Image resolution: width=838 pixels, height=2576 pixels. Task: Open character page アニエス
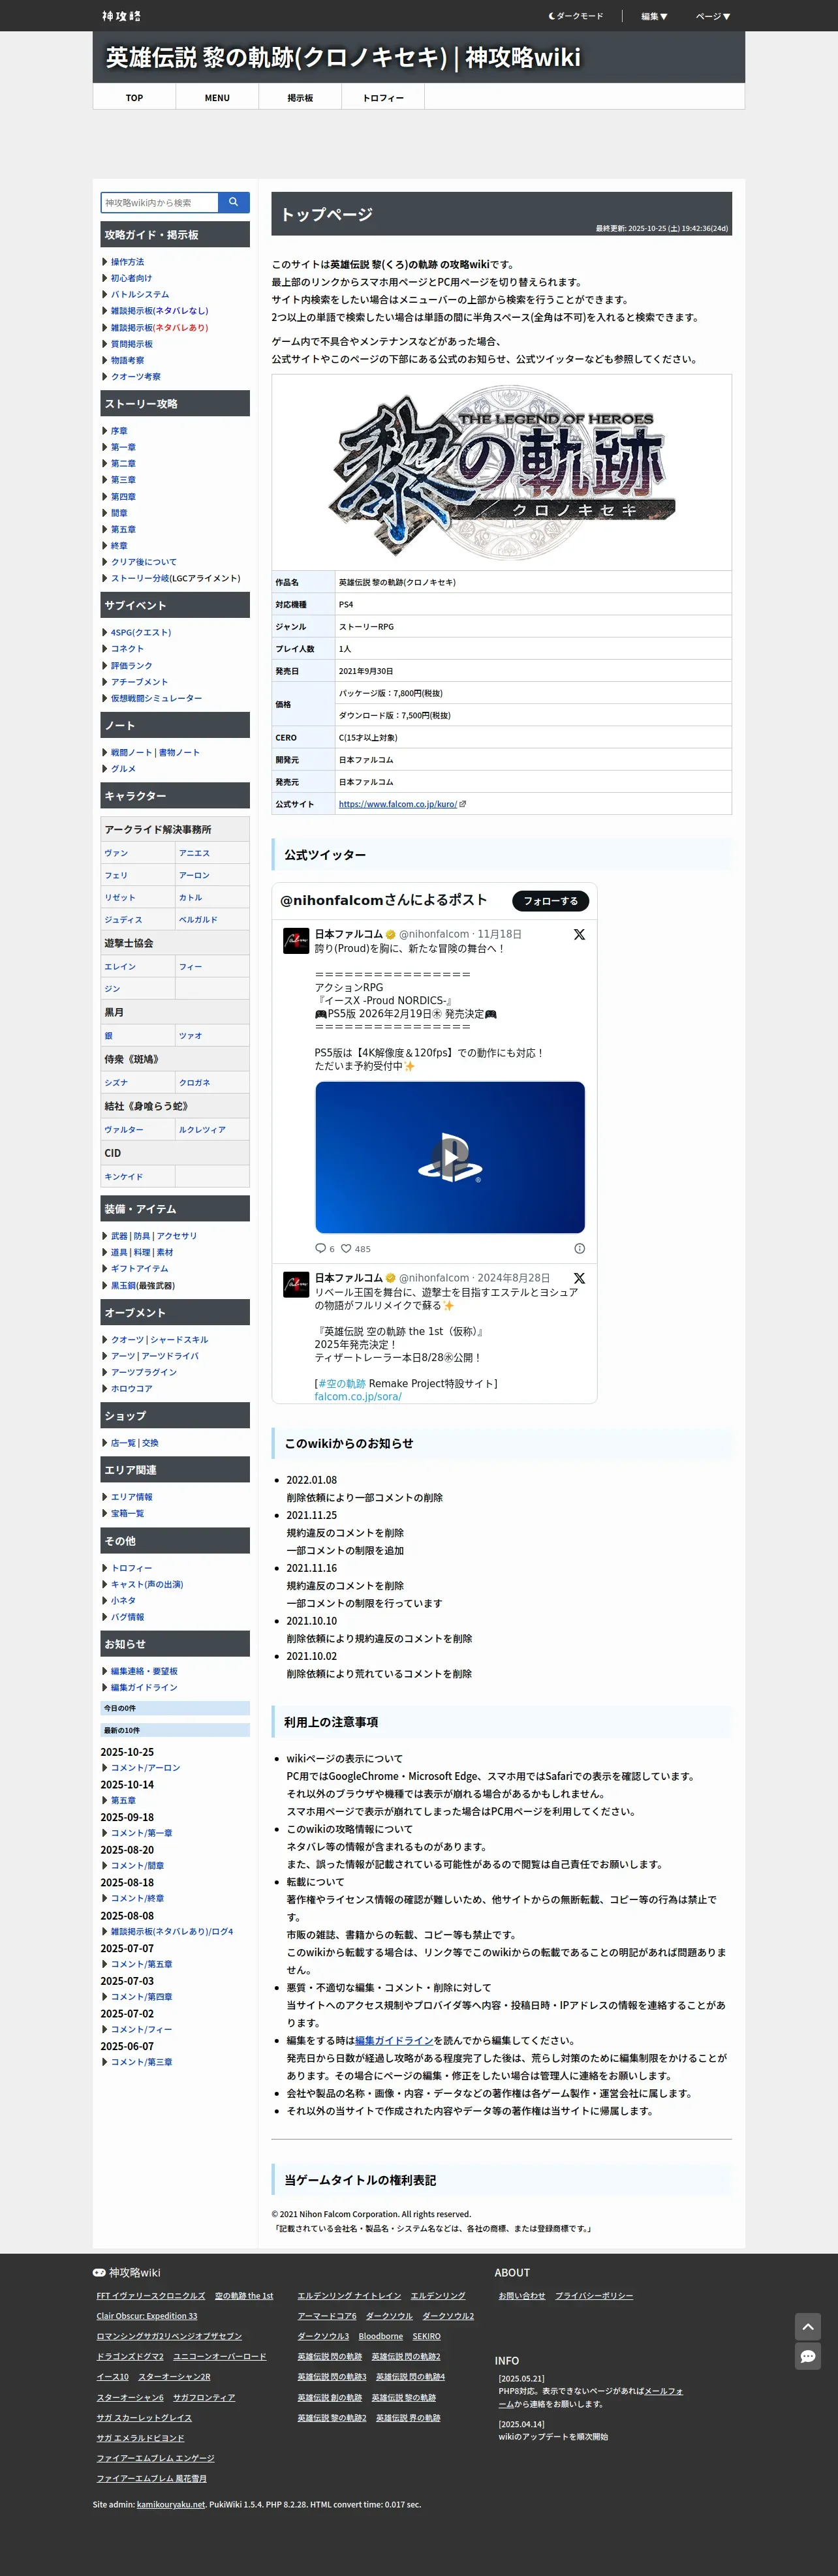194,853
